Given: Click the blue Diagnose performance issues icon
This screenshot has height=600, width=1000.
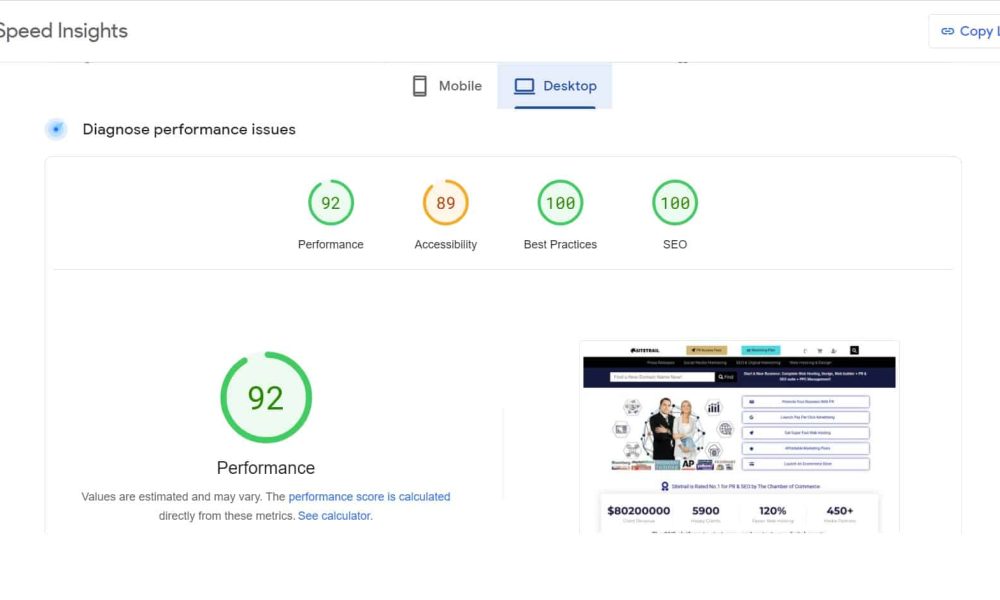Looking at the screenshot, I should coord(57,129).
